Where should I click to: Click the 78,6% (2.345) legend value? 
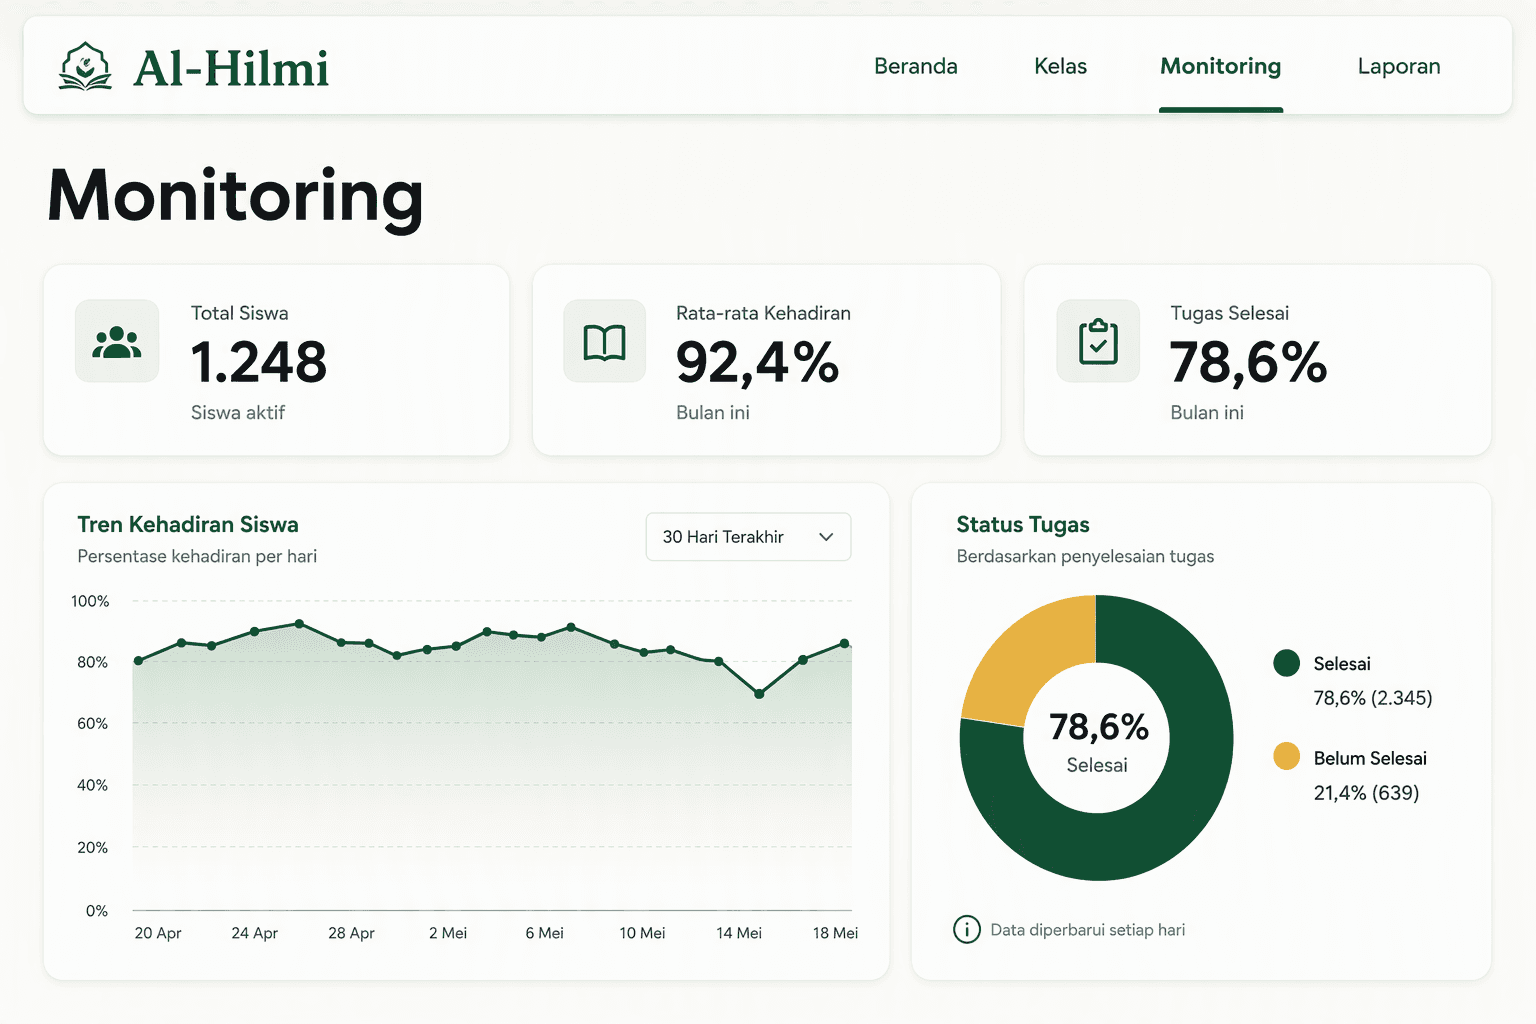(x=1373, y=698)
